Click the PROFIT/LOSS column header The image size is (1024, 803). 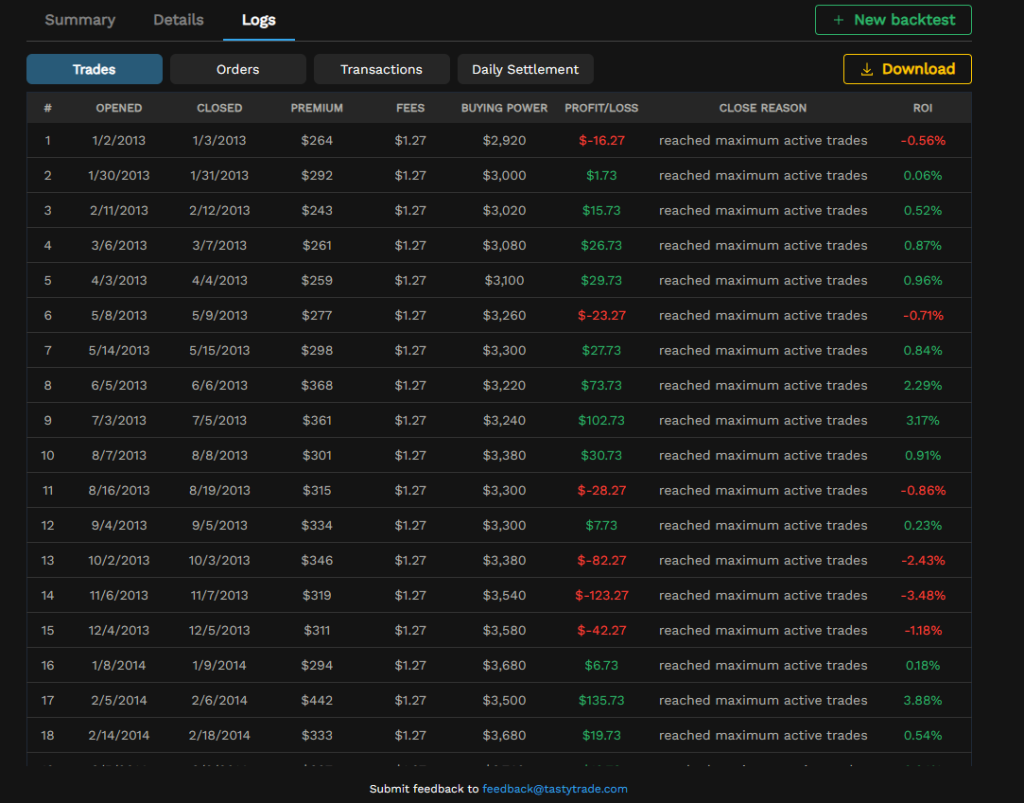coord(601,108)
